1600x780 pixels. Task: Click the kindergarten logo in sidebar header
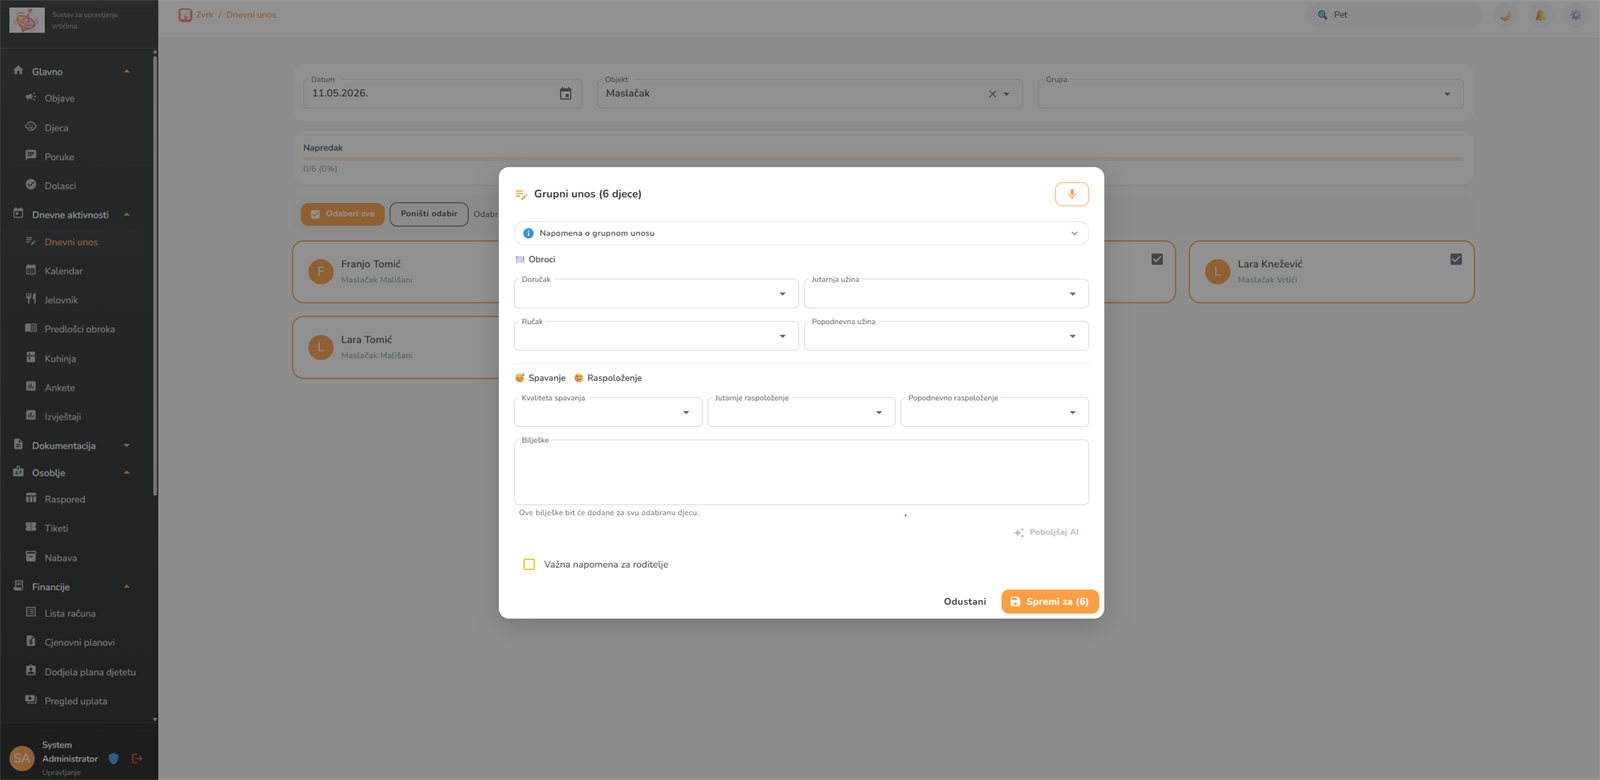coord(27,19)
